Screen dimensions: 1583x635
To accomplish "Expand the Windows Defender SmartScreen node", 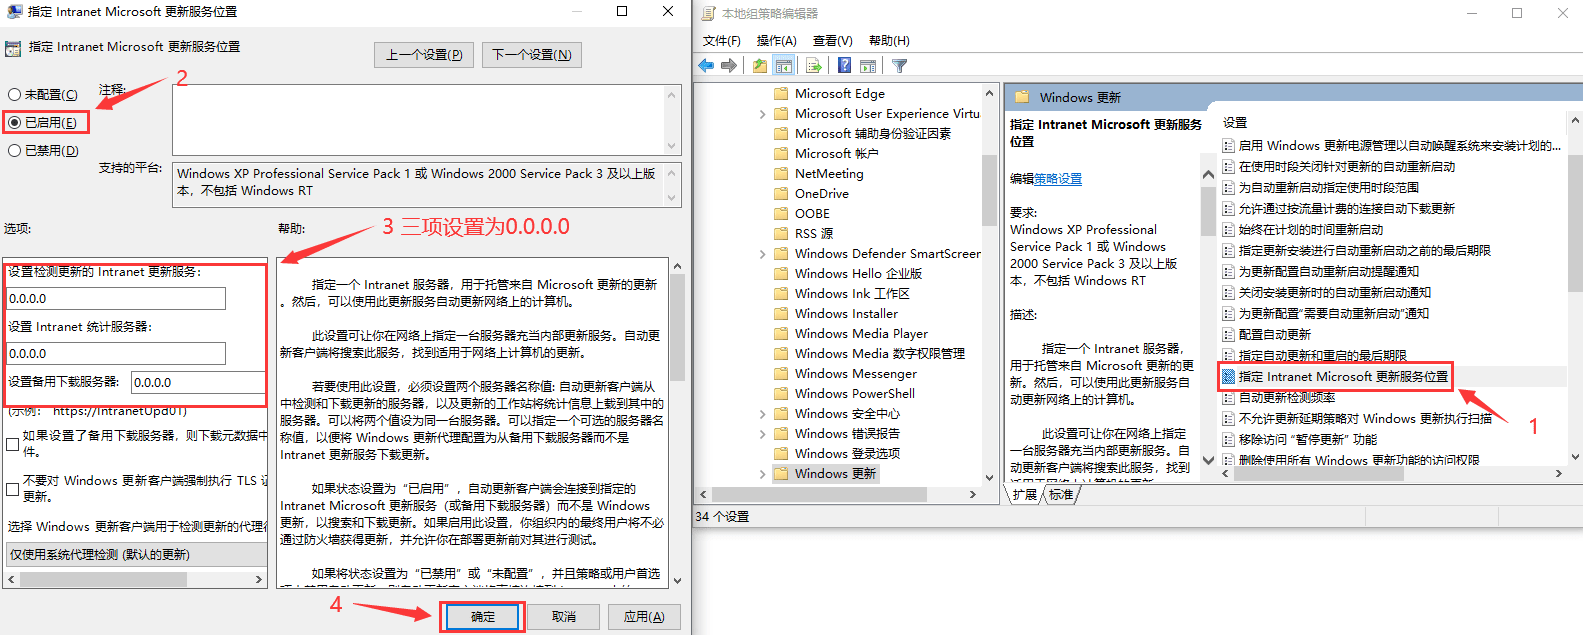I will click(763, 254).
